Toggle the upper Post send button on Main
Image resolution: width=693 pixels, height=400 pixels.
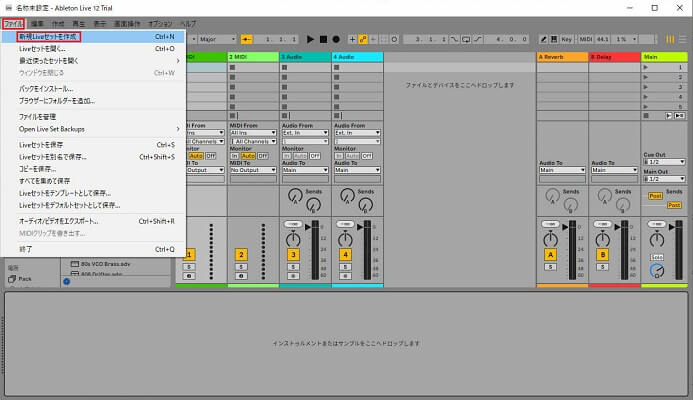pyautogui.click(x=655, y=196)
